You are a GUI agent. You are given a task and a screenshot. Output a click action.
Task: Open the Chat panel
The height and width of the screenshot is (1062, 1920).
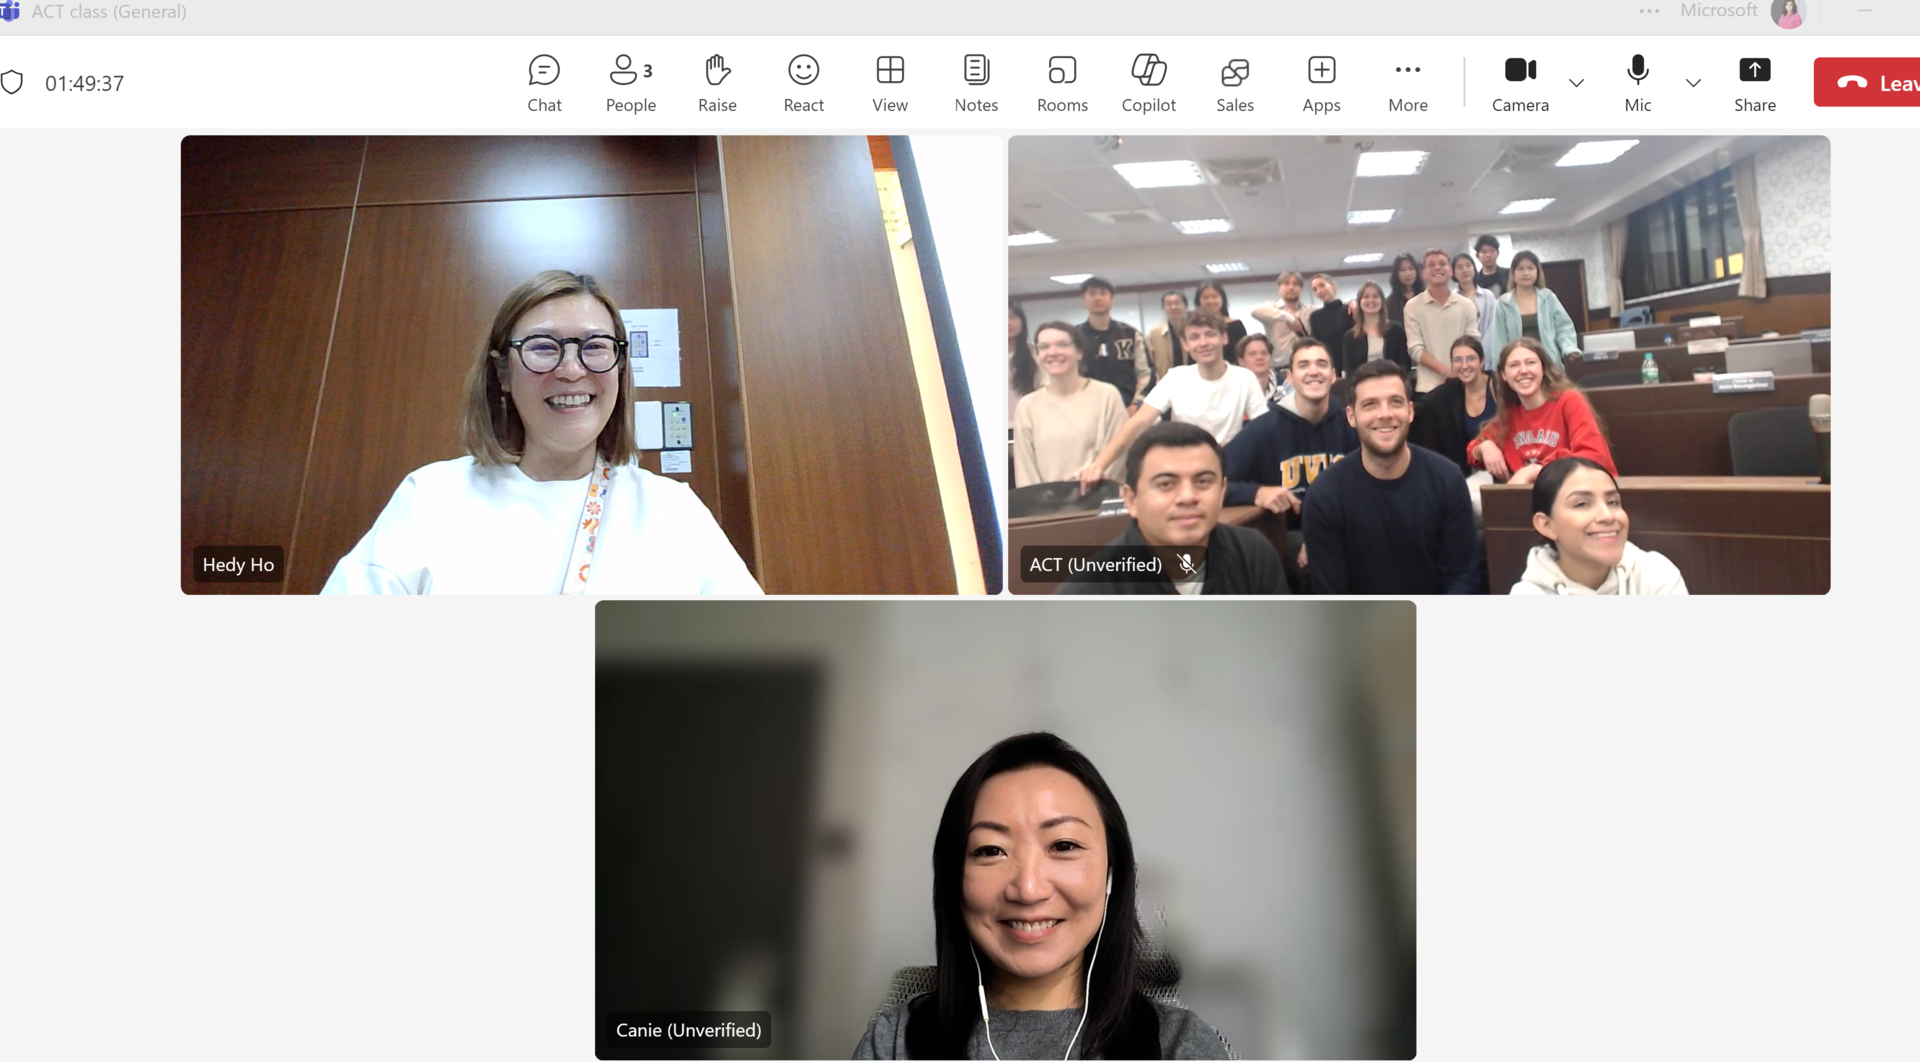(x=544, y=83)
